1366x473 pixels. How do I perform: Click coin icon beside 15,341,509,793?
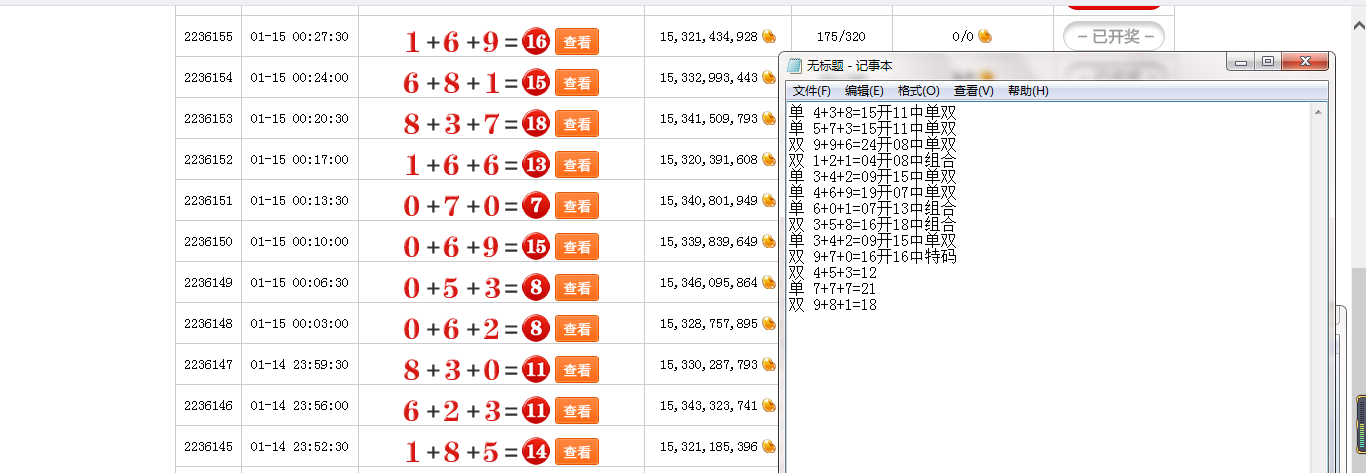point(769,118)
